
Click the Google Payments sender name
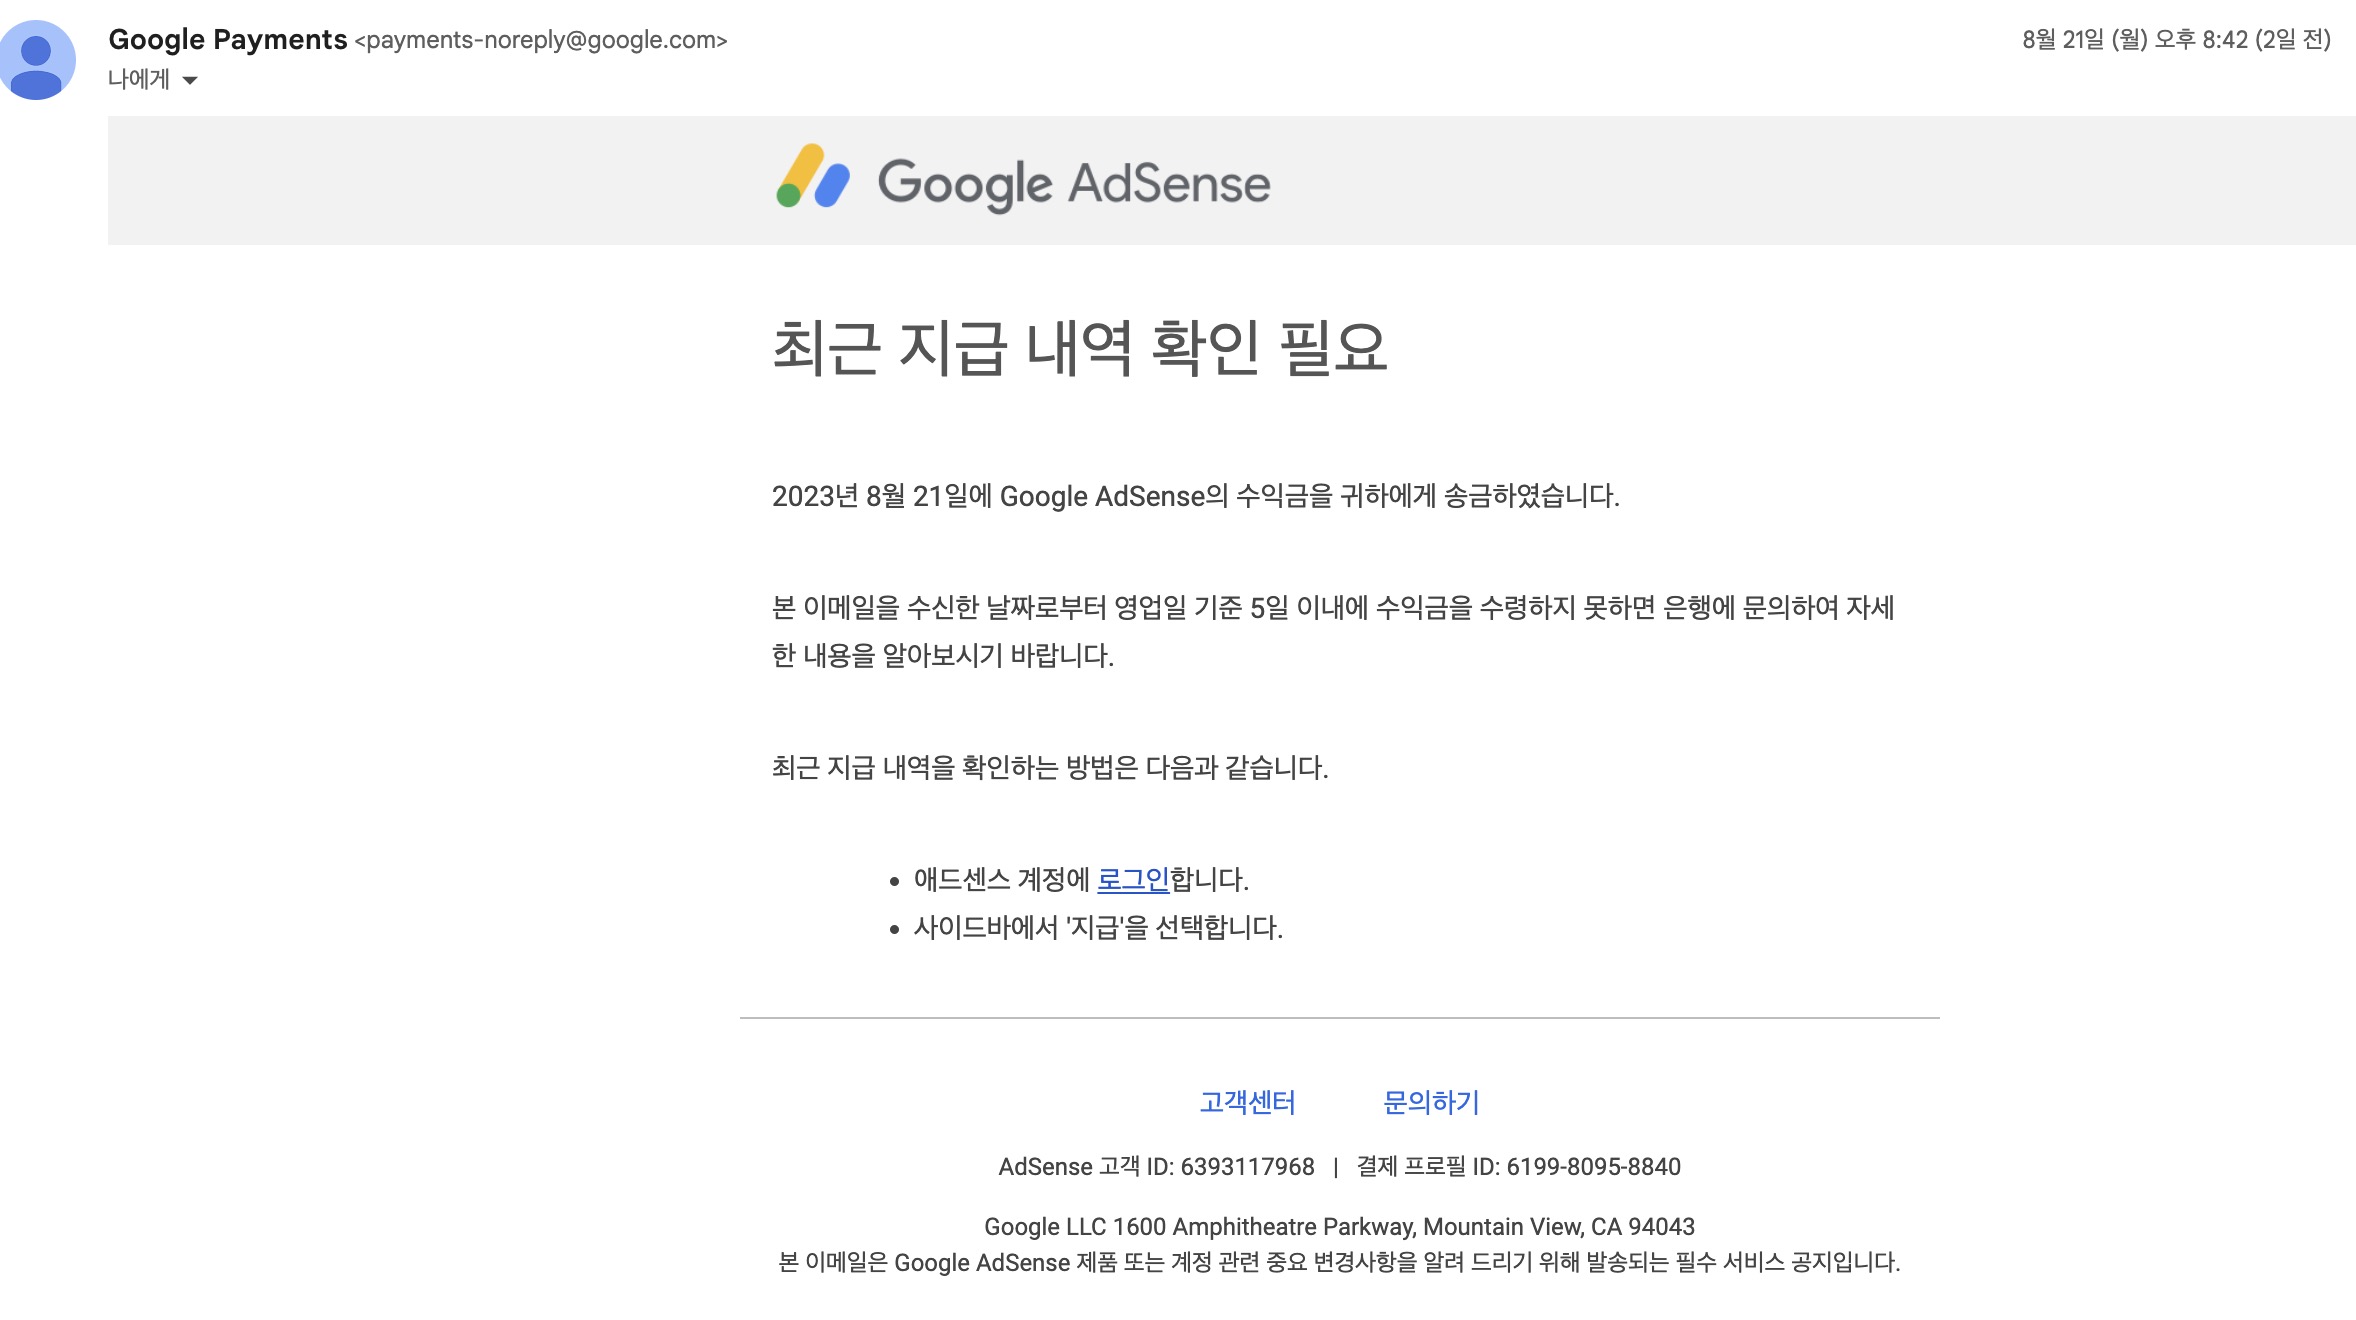coord(227,39)
